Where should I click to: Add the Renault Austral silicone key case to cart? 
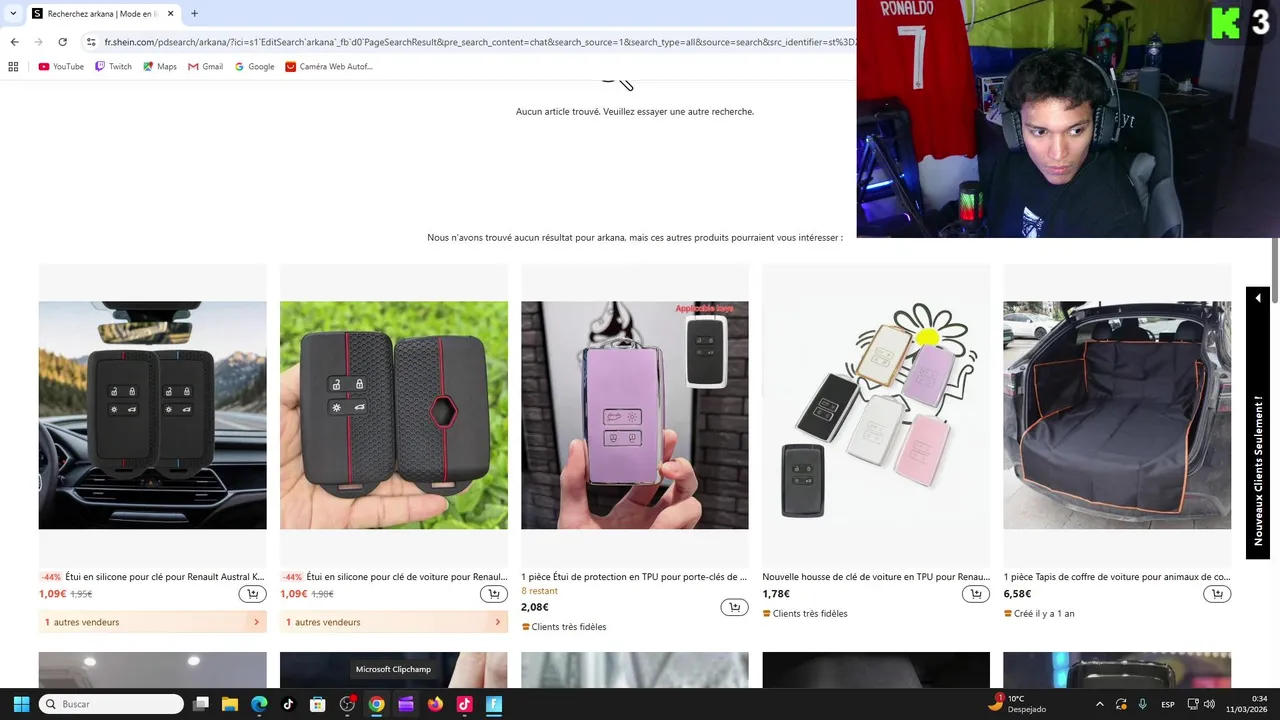pos(252,594)
